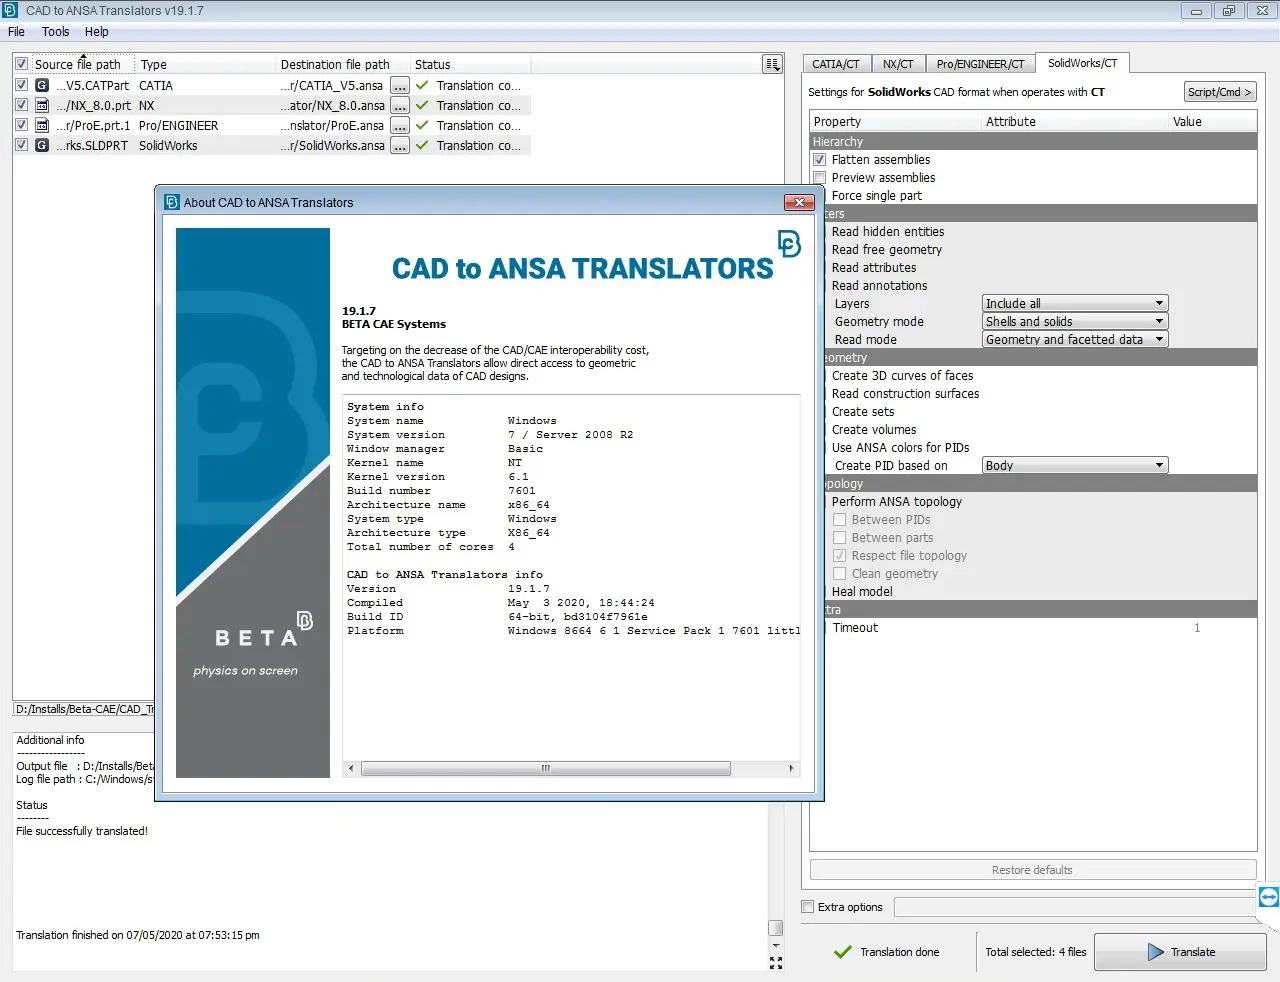Viewport: 1280px width, 982px height.
Task: Click the green checkmark beside Translation done
Action: click(843, 952)
